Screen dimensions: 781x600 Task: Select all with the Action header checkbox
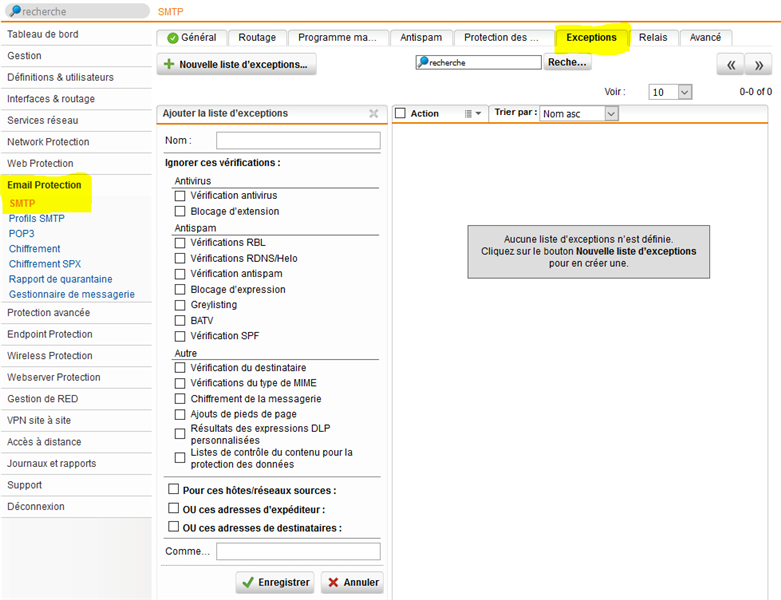pyautogui.click(x=400, y=113)
